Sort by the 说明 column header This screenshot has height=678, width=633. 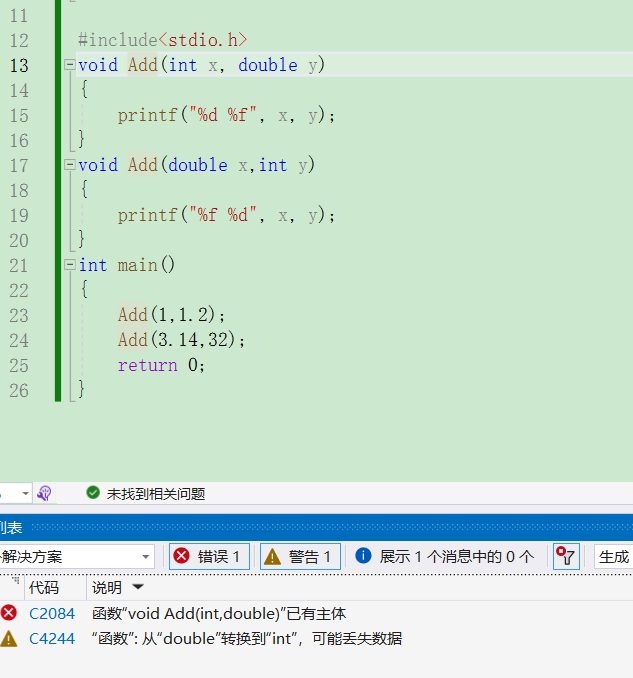pos(106,588)
